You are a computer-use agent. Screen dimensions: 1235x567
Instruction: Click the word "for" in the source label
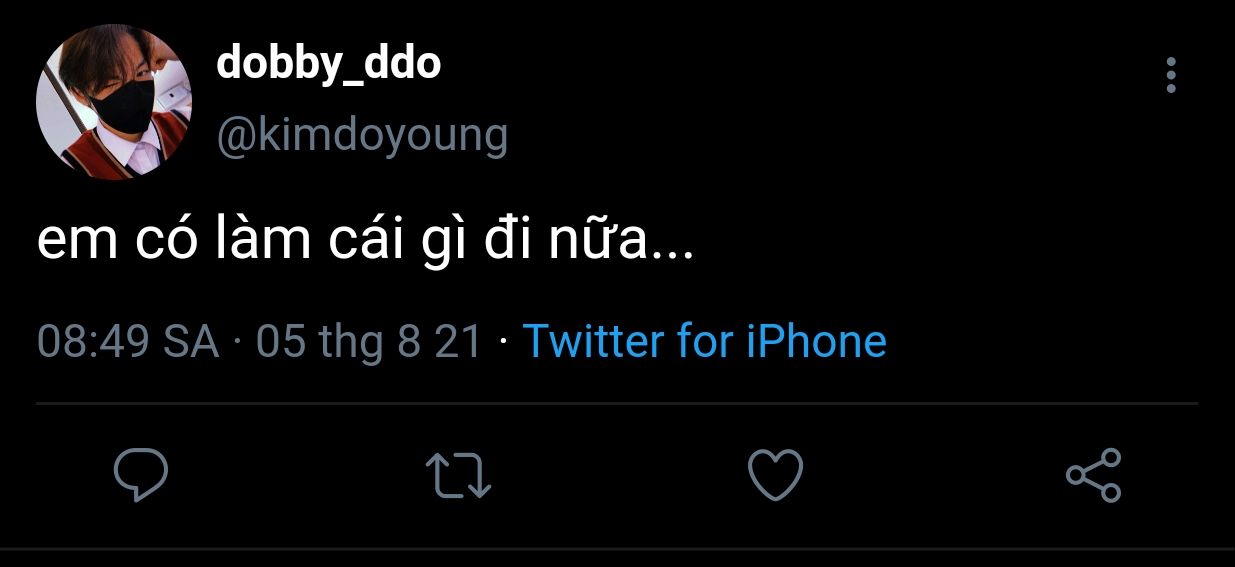point(705,341)
